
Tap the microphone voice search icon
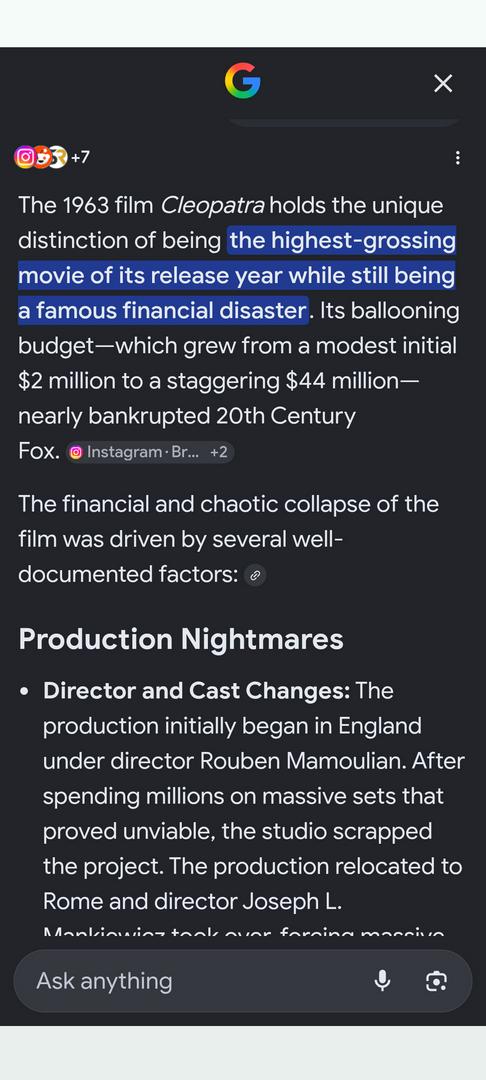point(382,981)
